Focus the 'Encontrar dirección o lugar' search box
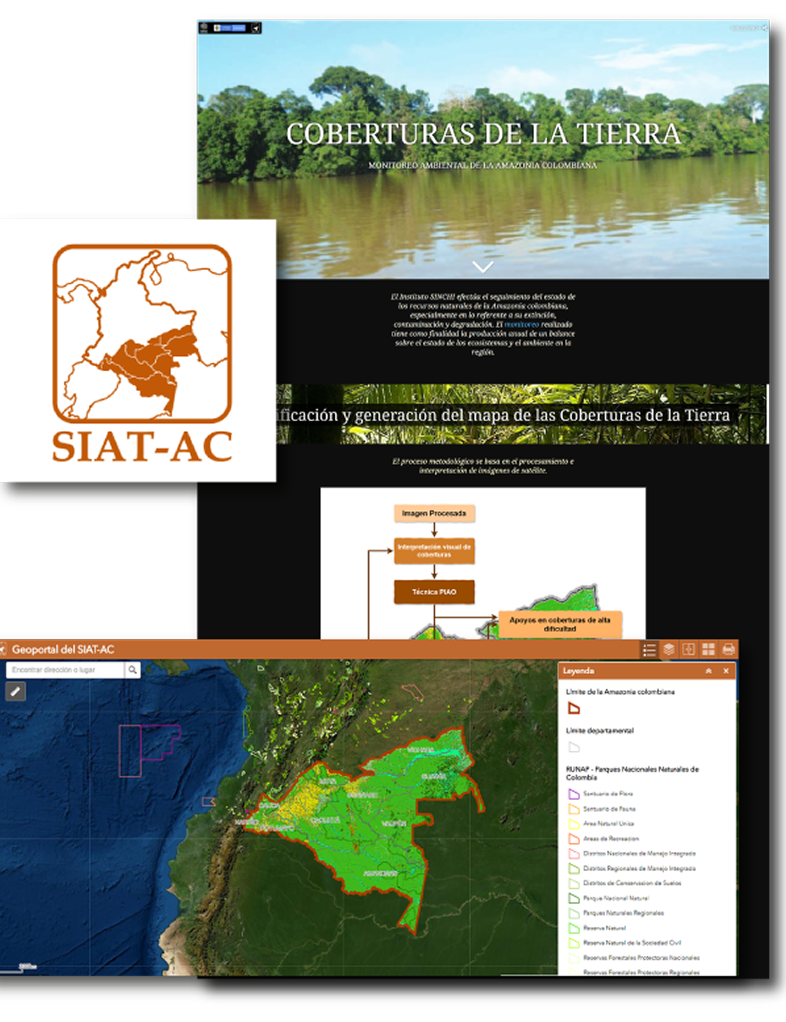 [x=65, y=669]
